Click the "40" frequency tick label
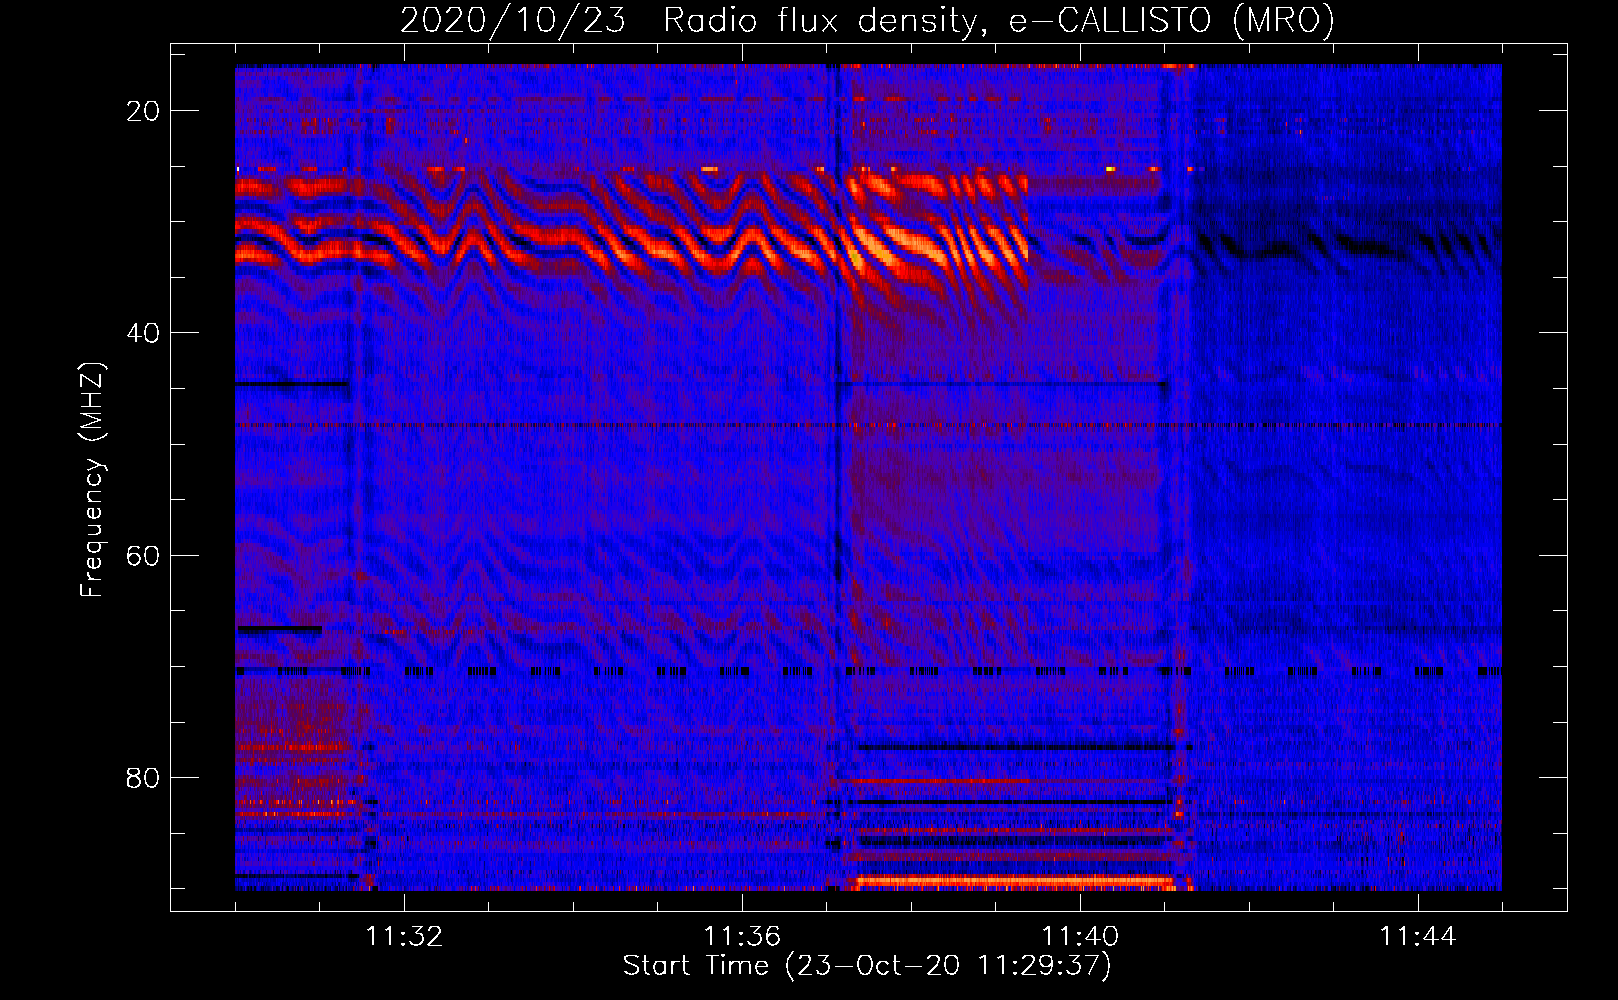 coord(143,332)
